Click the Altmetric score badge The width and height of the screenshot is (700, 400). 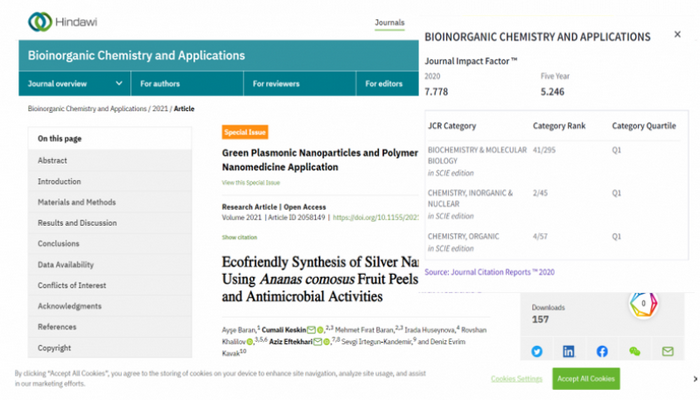(x=644, y=303)
